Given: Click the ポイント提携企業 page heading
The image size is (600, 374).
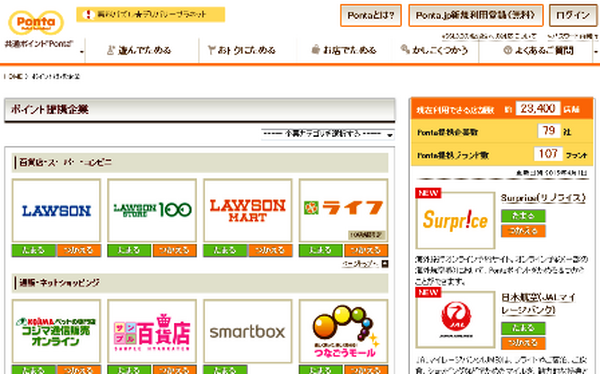Looking at the screenshot, I should pyautogui.click(x=50, y=110).
